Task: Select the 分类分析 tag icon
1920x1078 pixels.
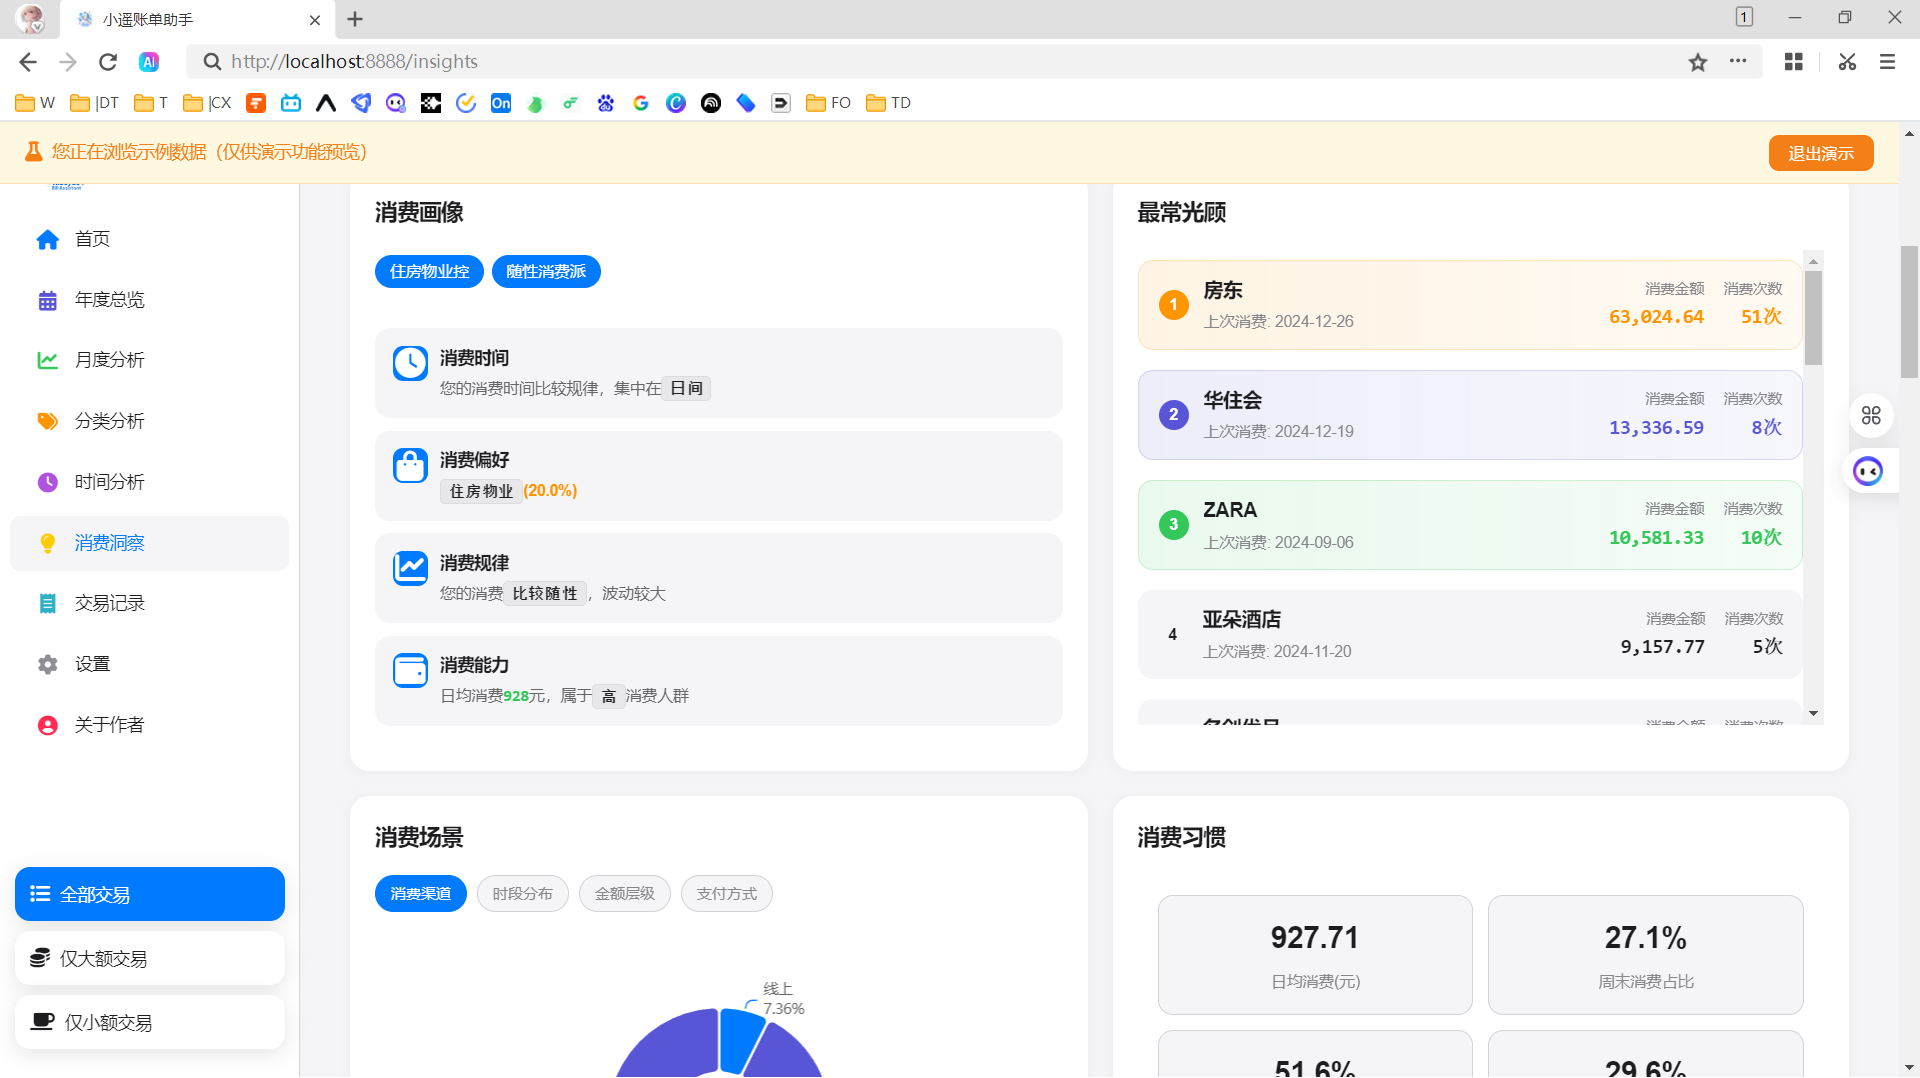Action: coord(47,421)
